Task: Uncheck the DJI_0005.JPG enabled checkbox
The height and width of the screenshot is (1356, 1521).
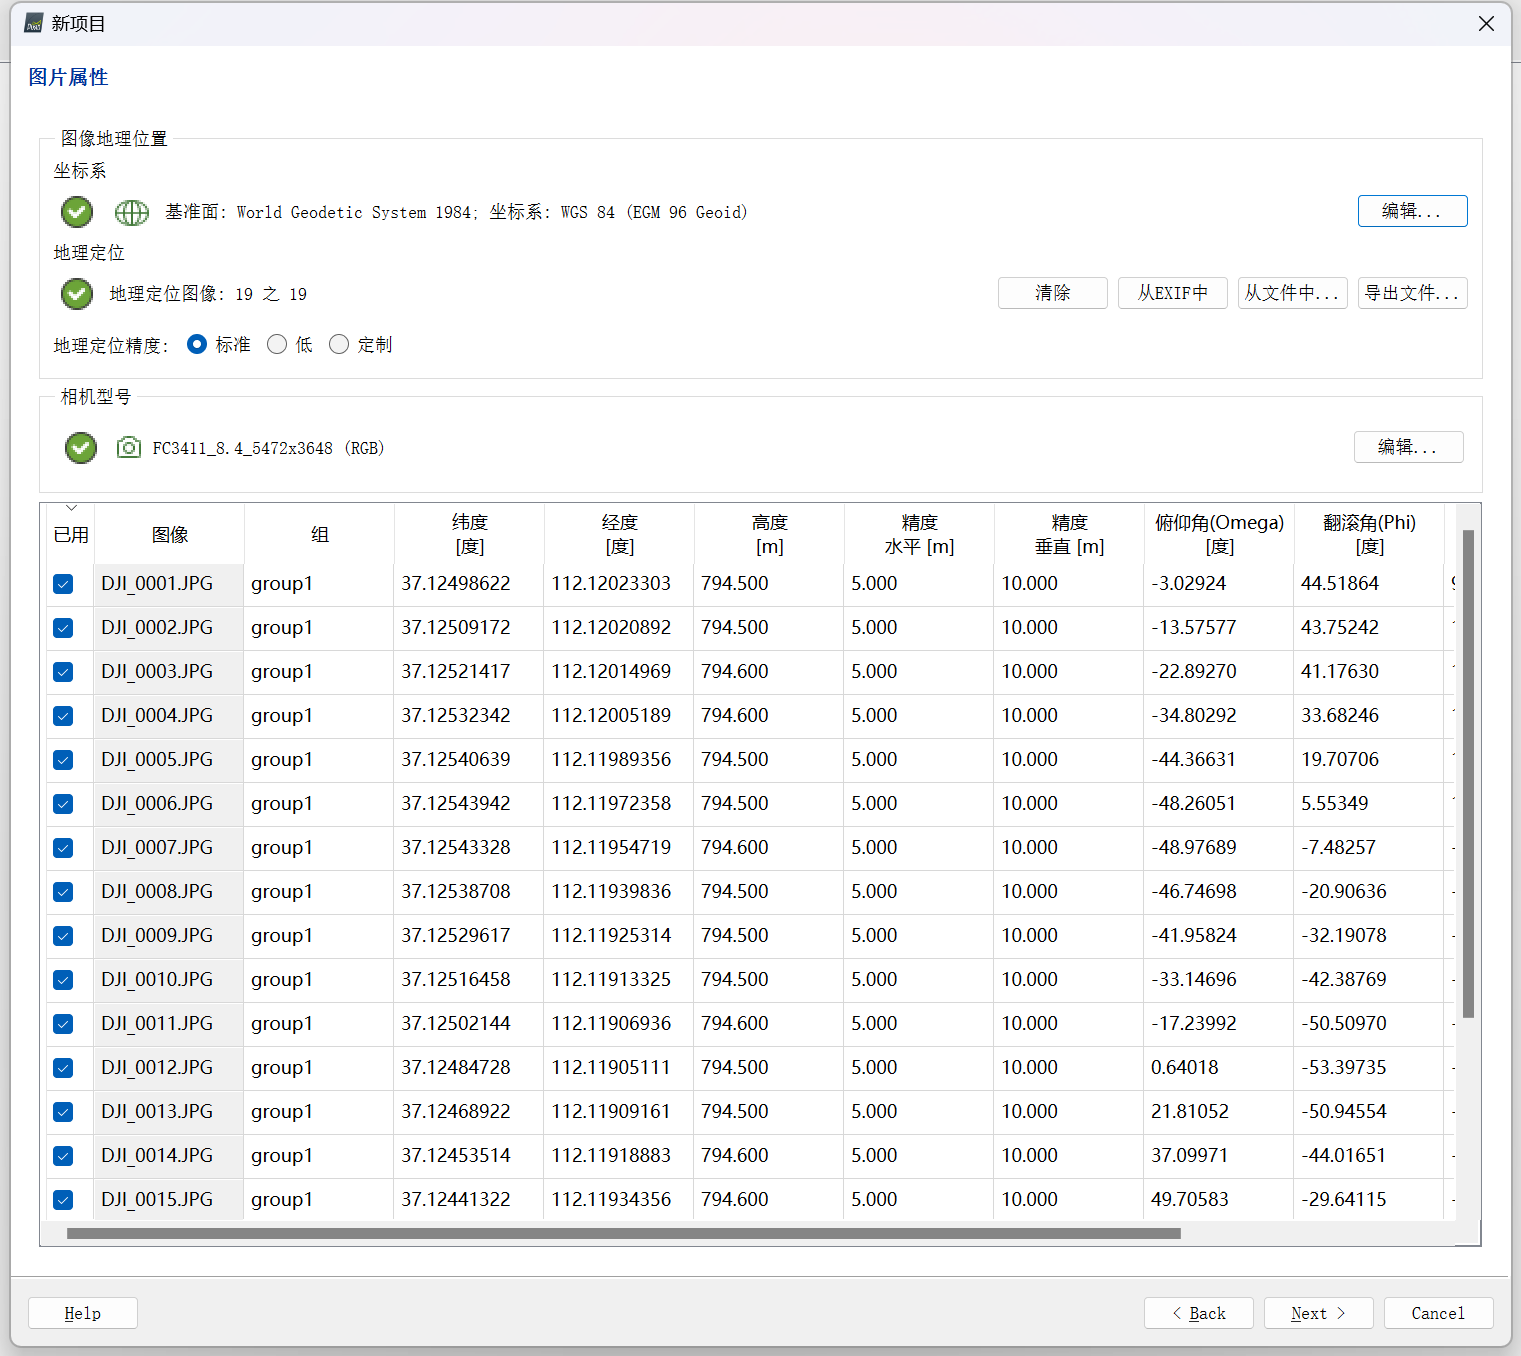Action: (63, 760)
